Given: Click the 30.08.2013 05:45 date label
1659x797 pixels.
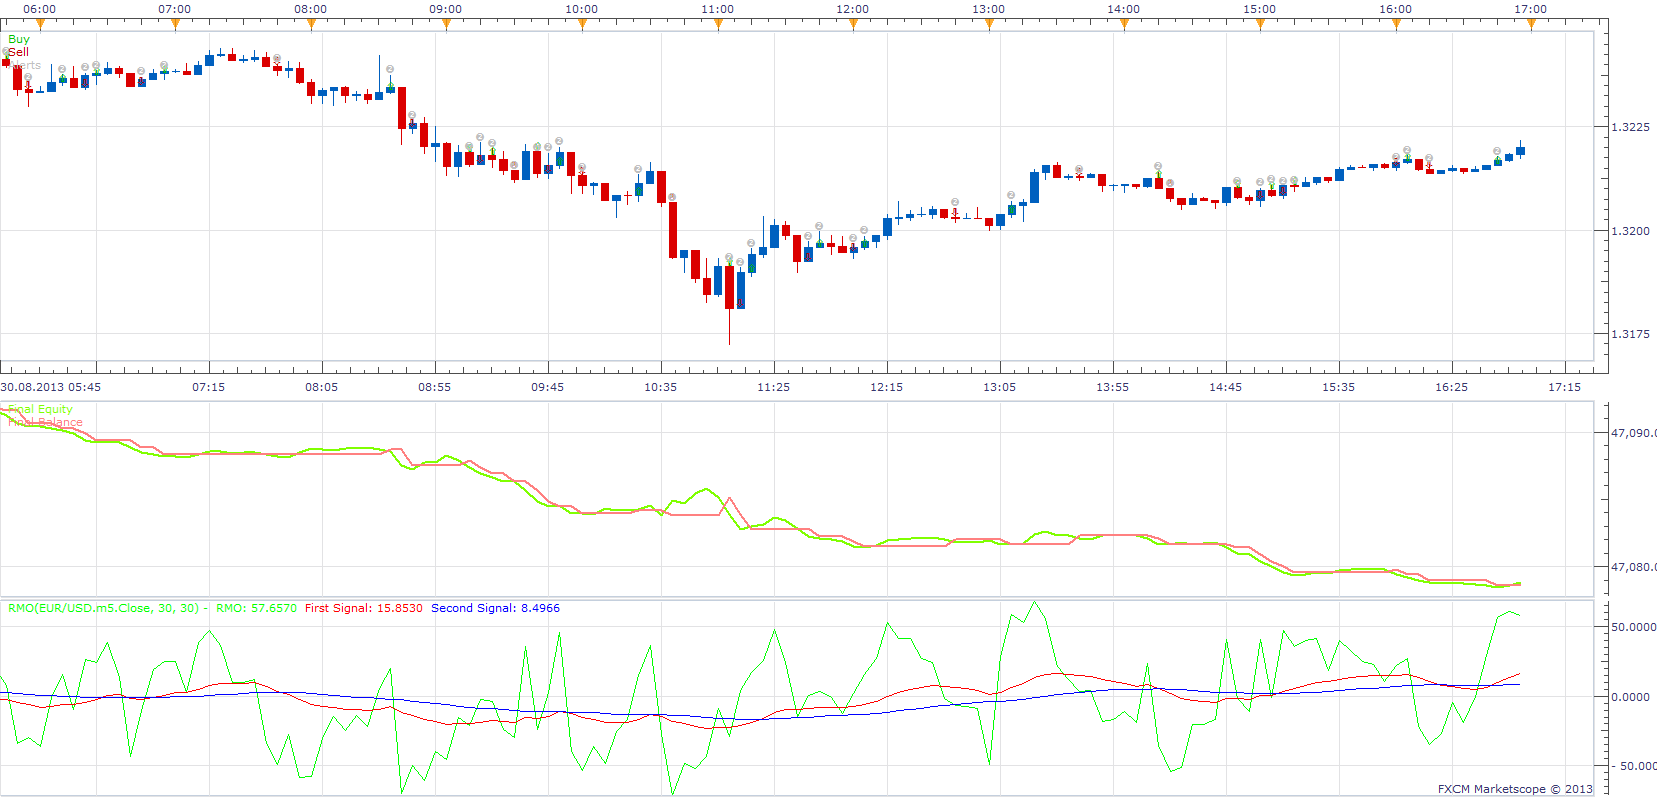Looking at the screenshot, I should click(x=50, y=387).
